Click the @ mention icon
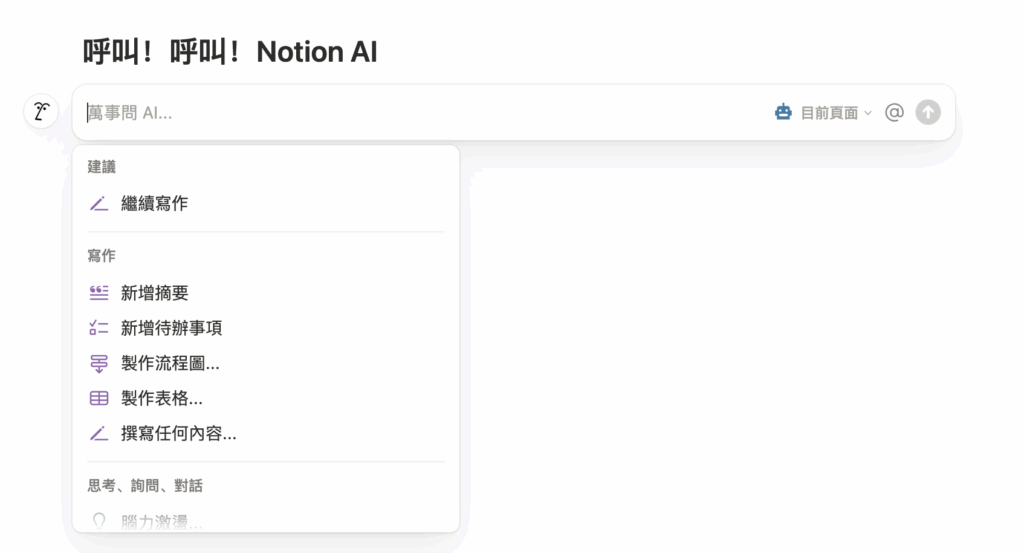The height and width of the screenshot is (553, 1024). (x=894, y=113)
